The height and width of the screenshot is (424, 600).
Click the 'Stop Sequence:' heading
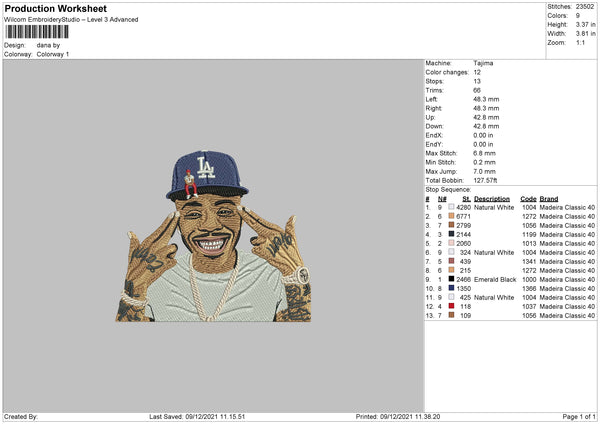coord(448,190)
